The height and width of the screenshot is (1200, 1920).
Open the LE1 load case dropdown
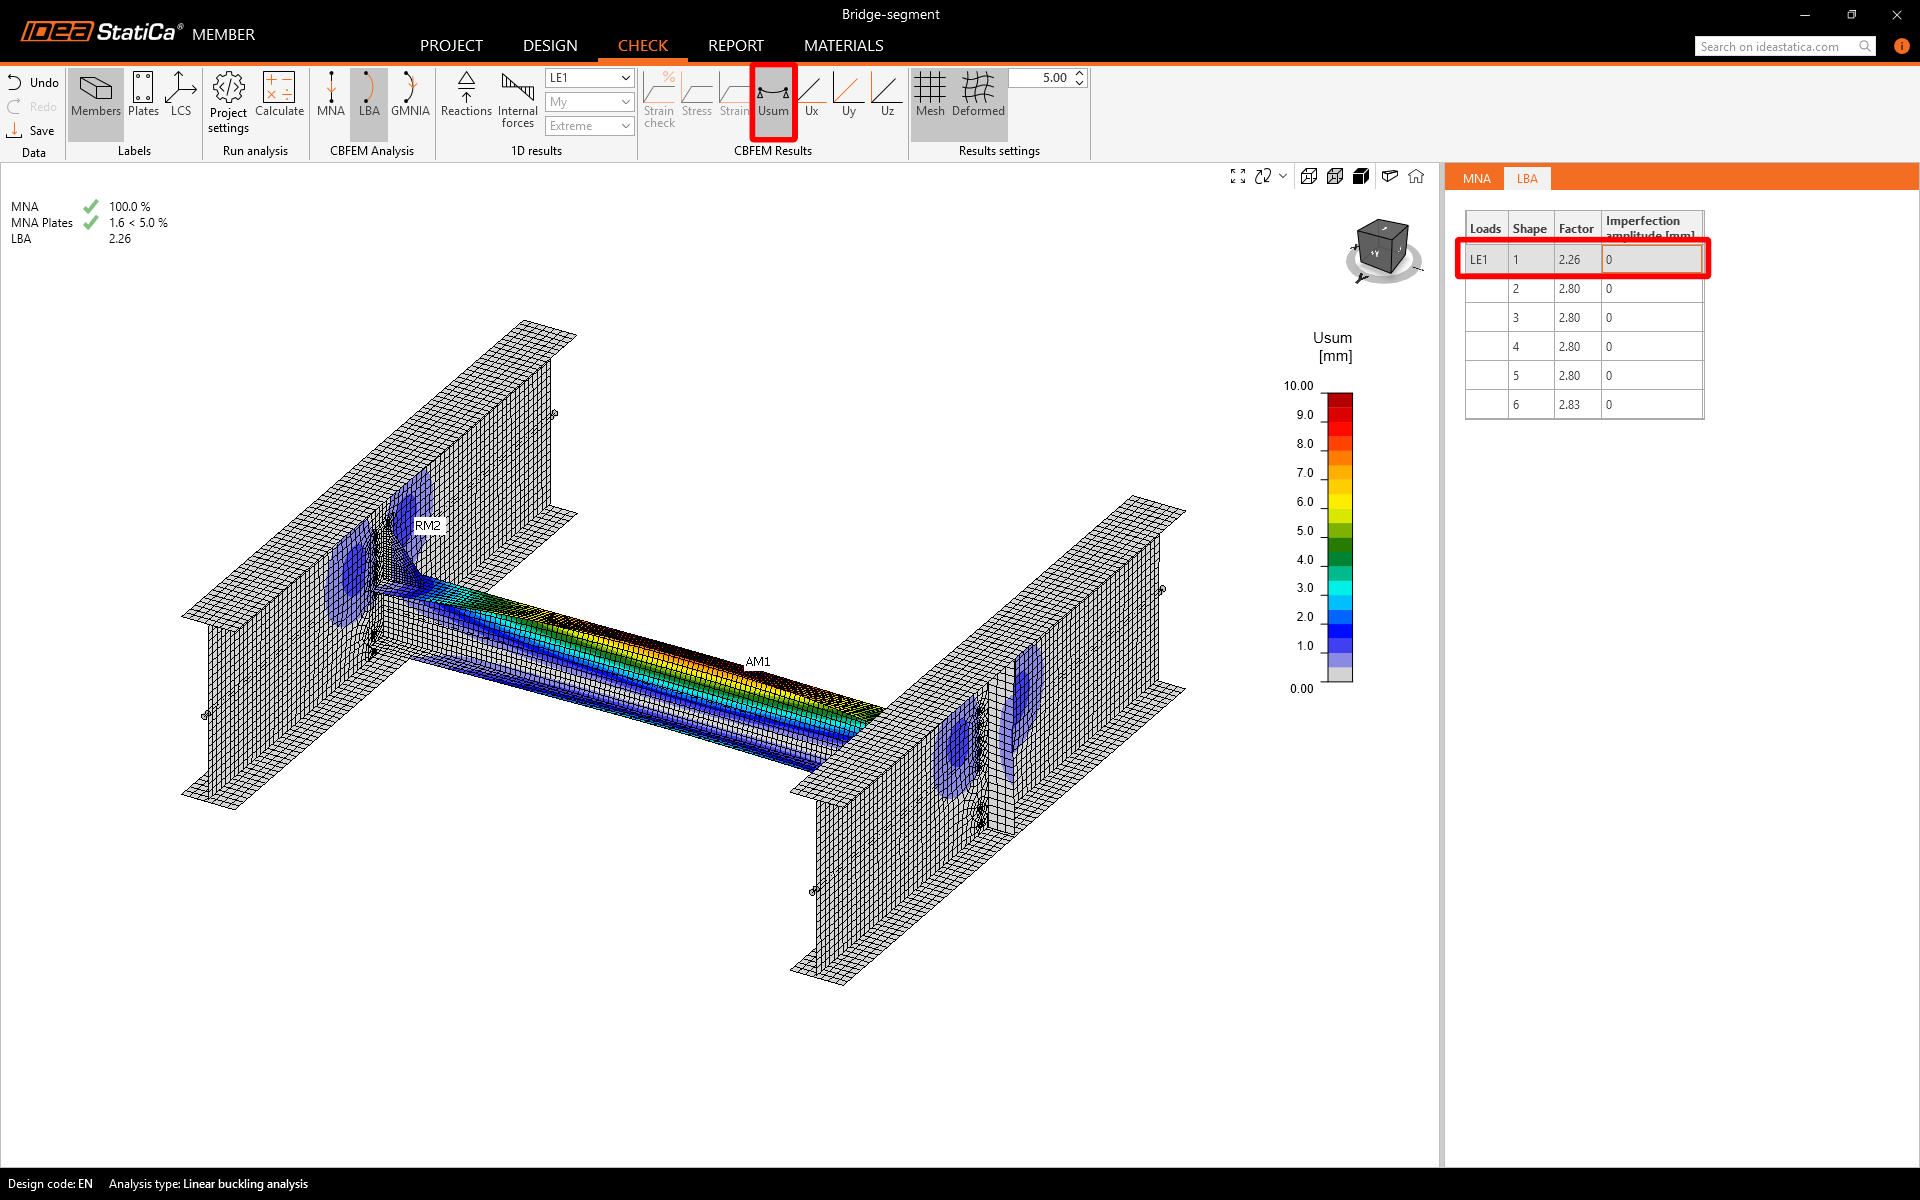pos(589,78)
